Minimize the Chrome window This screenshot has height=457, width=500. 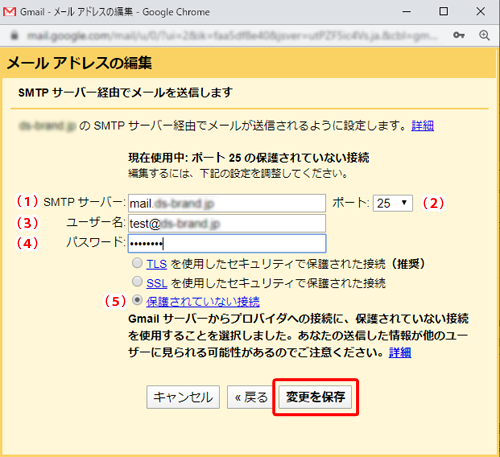(406, 12)
